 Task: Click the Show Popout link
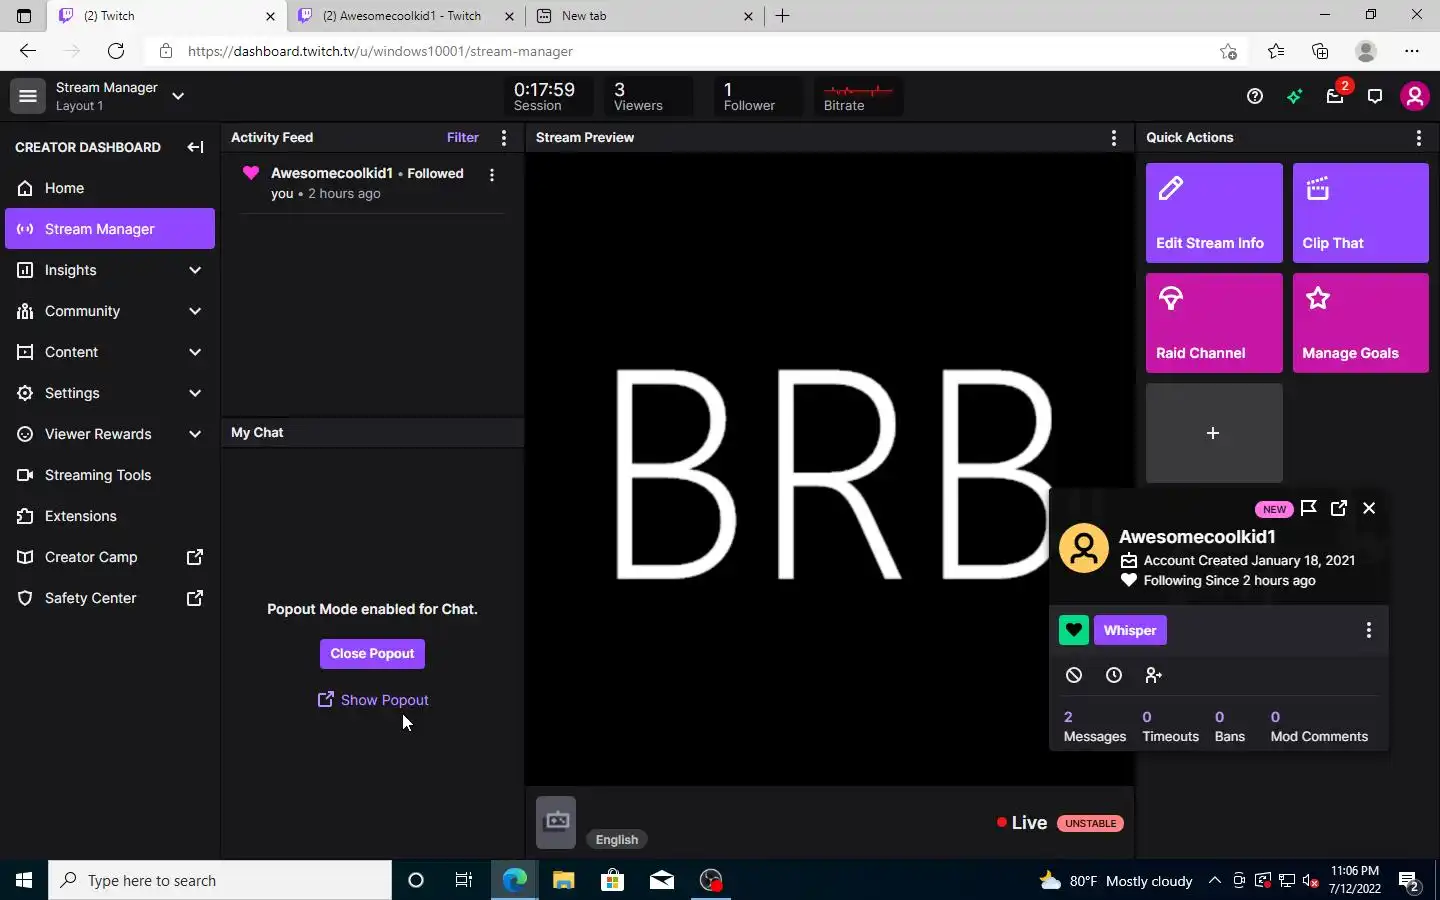pos(373,700)
